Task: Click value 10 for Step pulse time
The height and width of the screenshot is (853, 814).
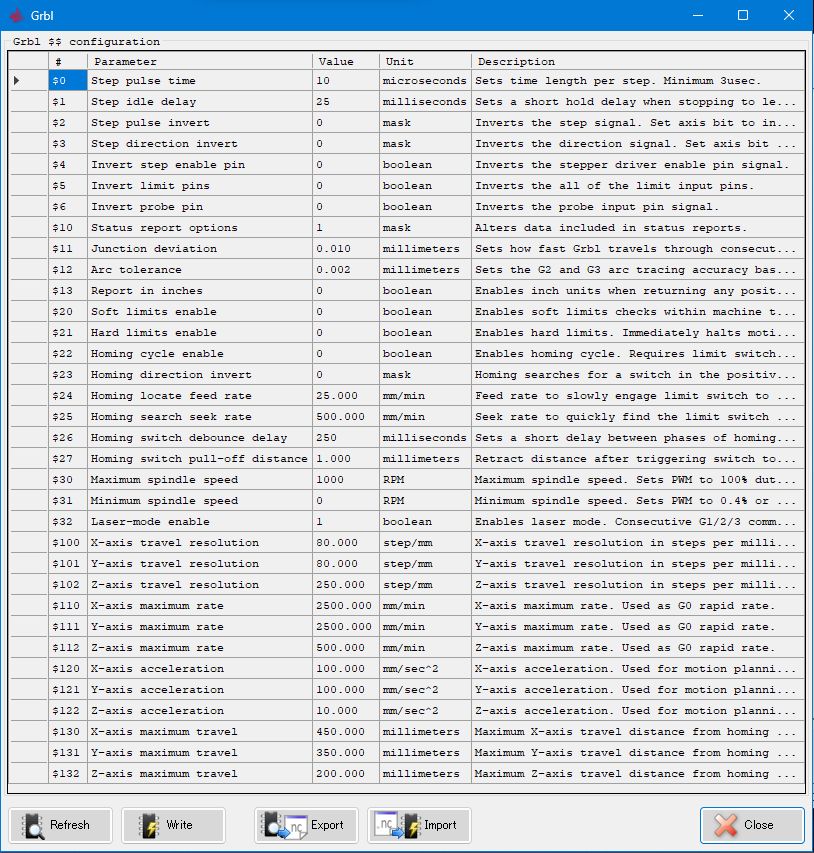Action: pyautogui.click(x=346, y=81)
